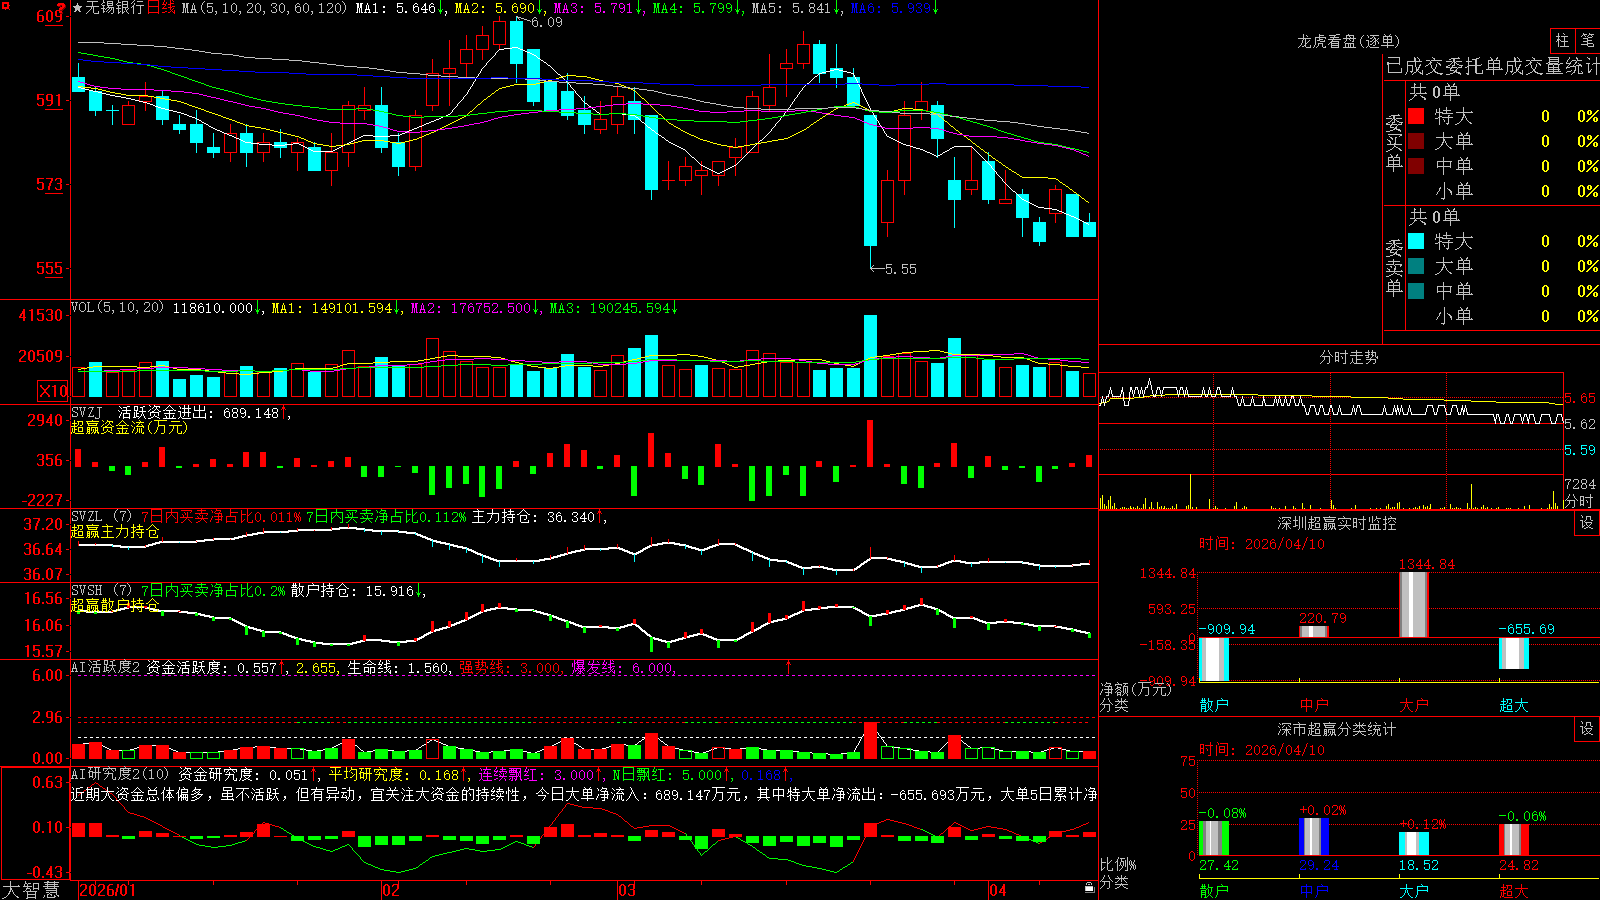Click the dark red 中单 buy-order swatch
The image size is (1600, 900).
click(1416, 166)
